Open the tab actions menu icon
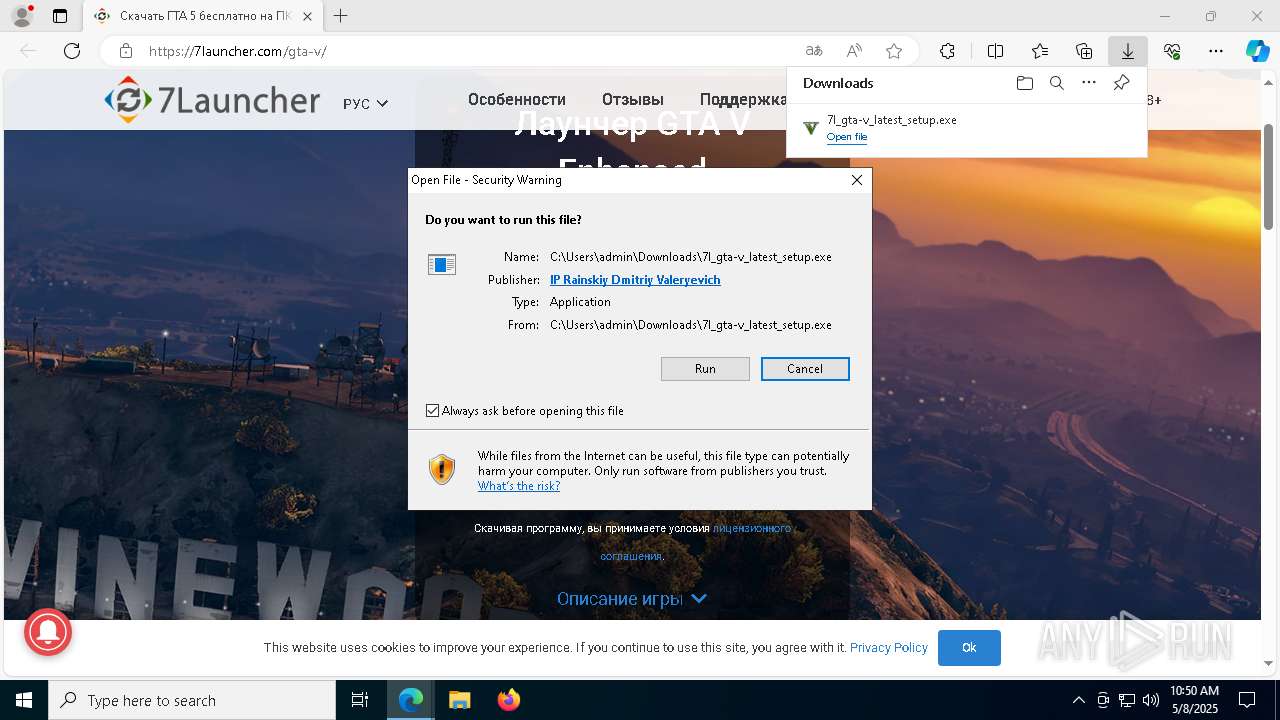Image resolution: width=1280 pixels, height=720 pixels. [x=60, y=16]
